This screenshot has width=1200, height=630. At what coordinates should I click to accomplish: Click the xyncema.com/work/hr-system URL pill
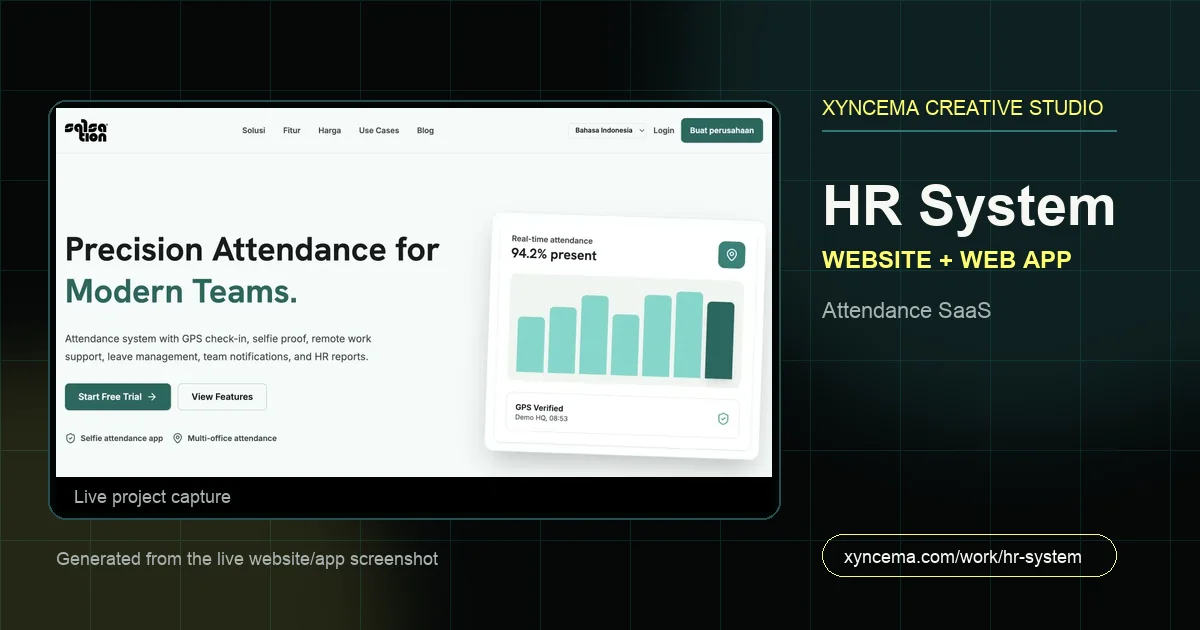969,556
